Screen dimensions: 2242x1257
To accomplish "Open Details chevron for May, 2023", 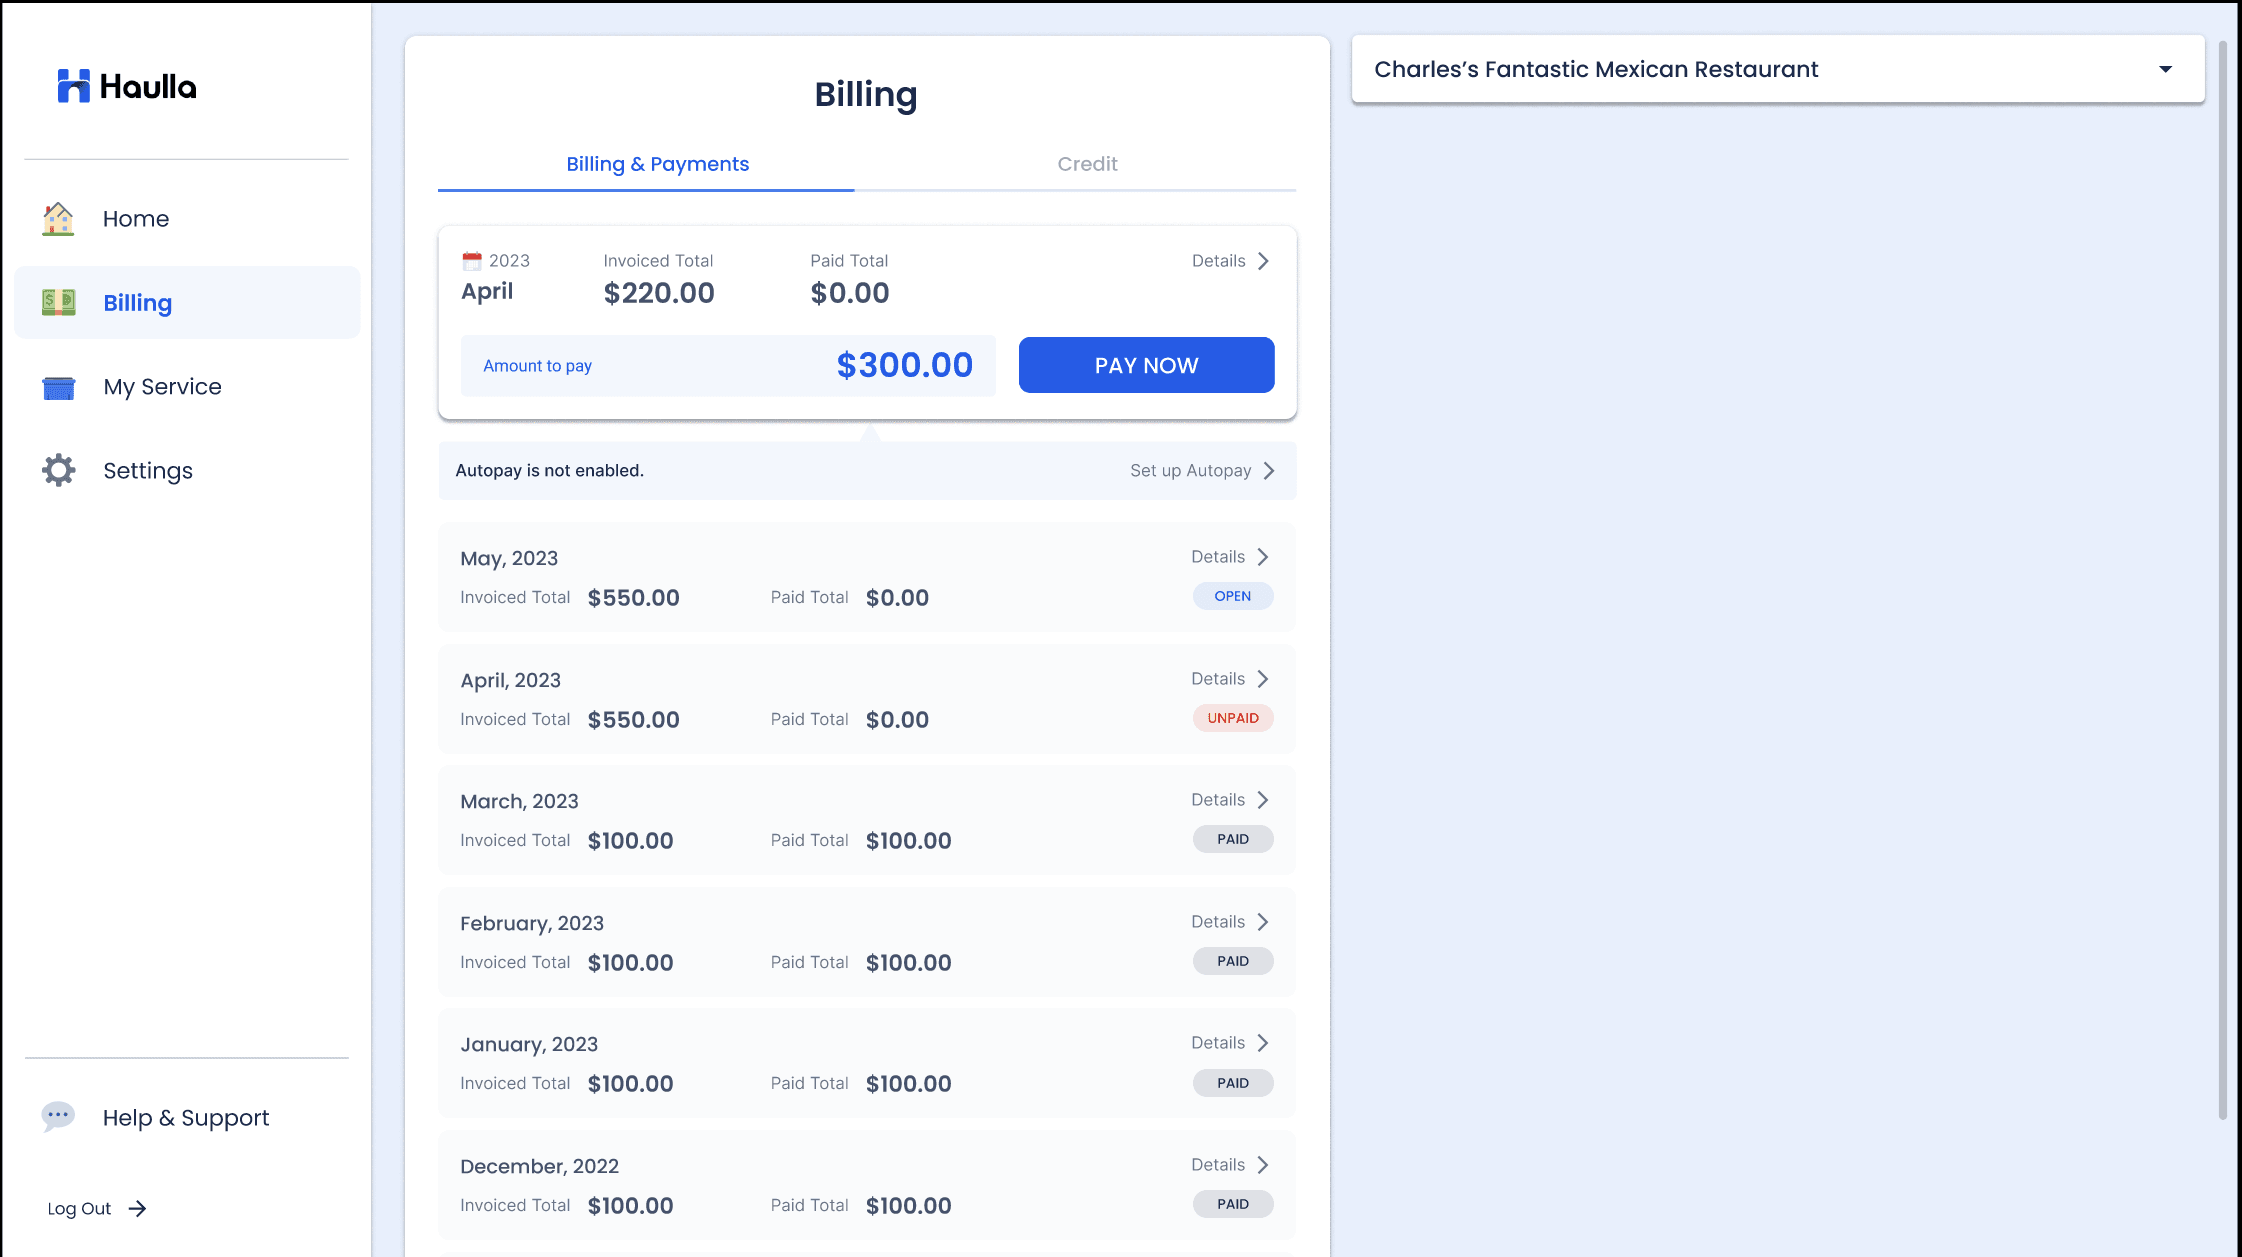I will point(1263,557).
